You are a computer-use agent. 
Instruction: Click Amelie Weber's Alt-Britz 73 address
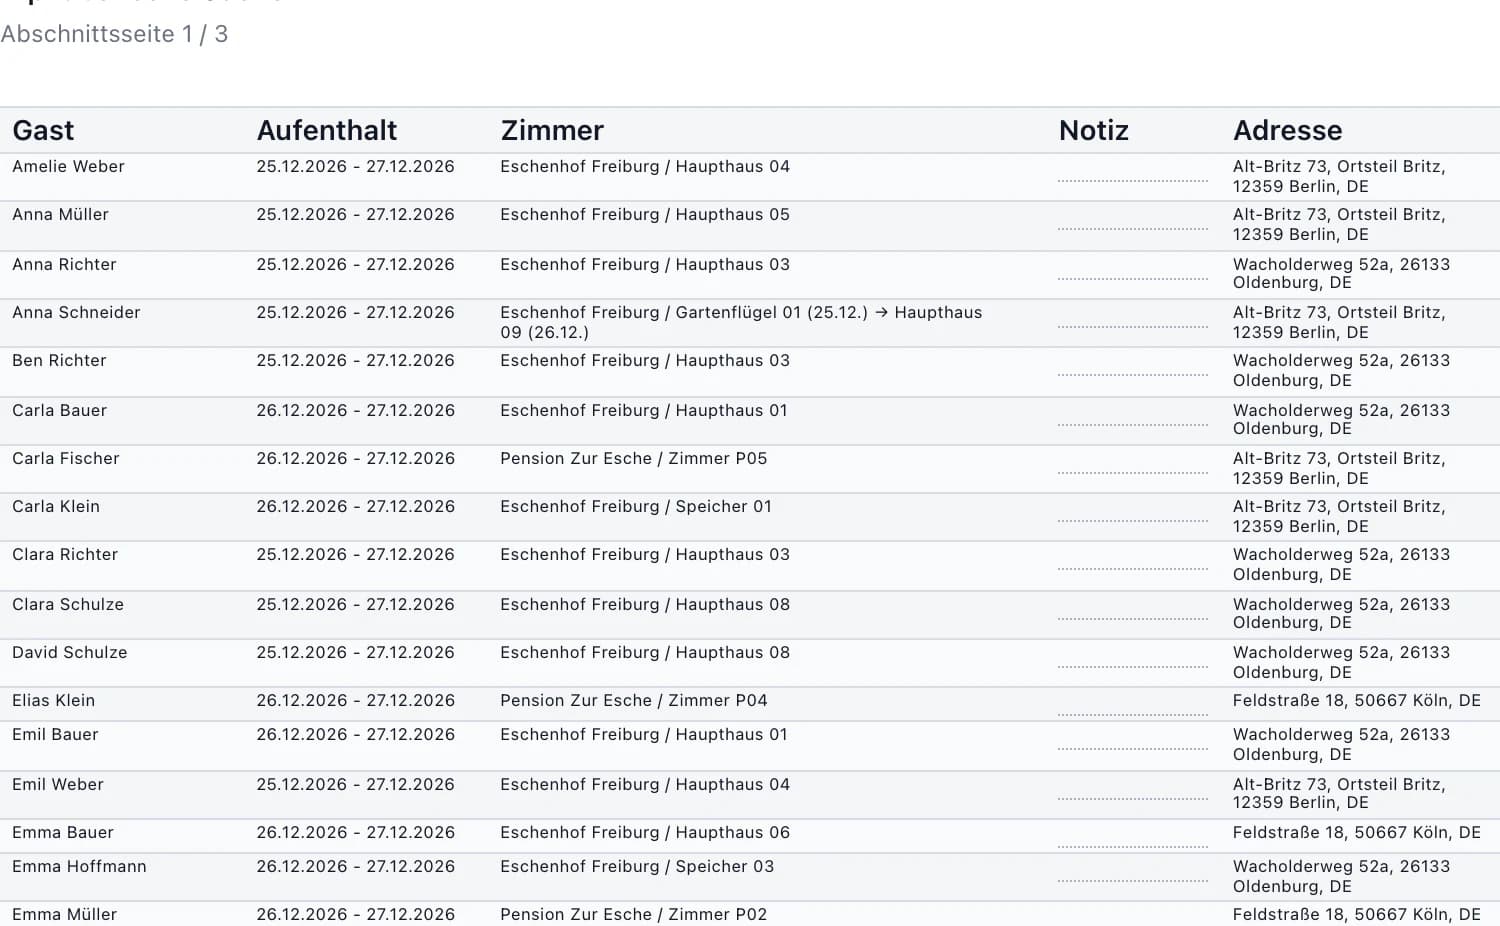pos(1339,177)
